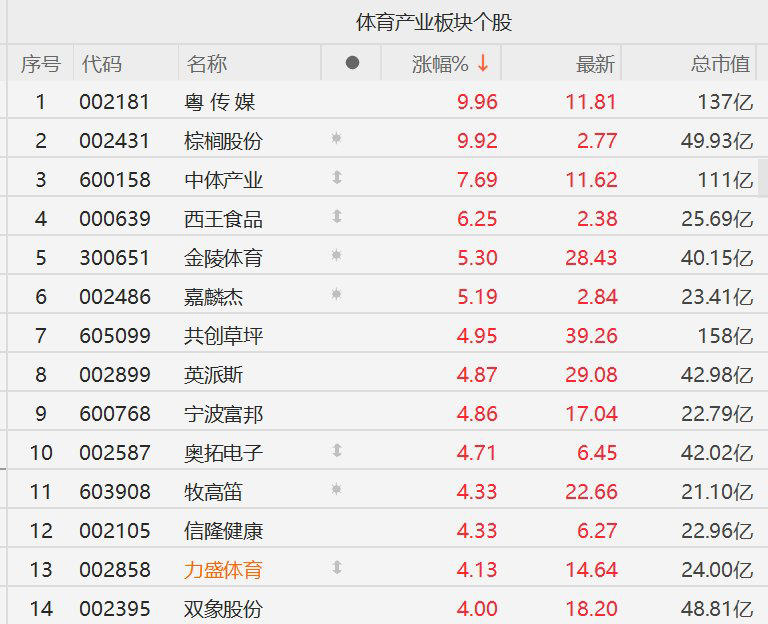Click the descending sort arrow beside 涨幅%
The height and width of the screenshot is (624, 768).
[x=483, y=63]
